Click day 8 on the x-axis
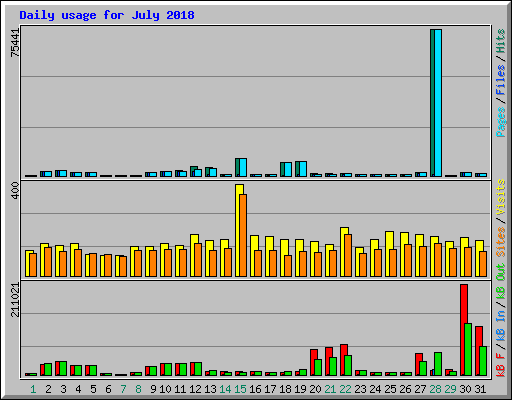The height and width of the screenshot is (400, 512). pyautogui.click(x=138, y=389)
